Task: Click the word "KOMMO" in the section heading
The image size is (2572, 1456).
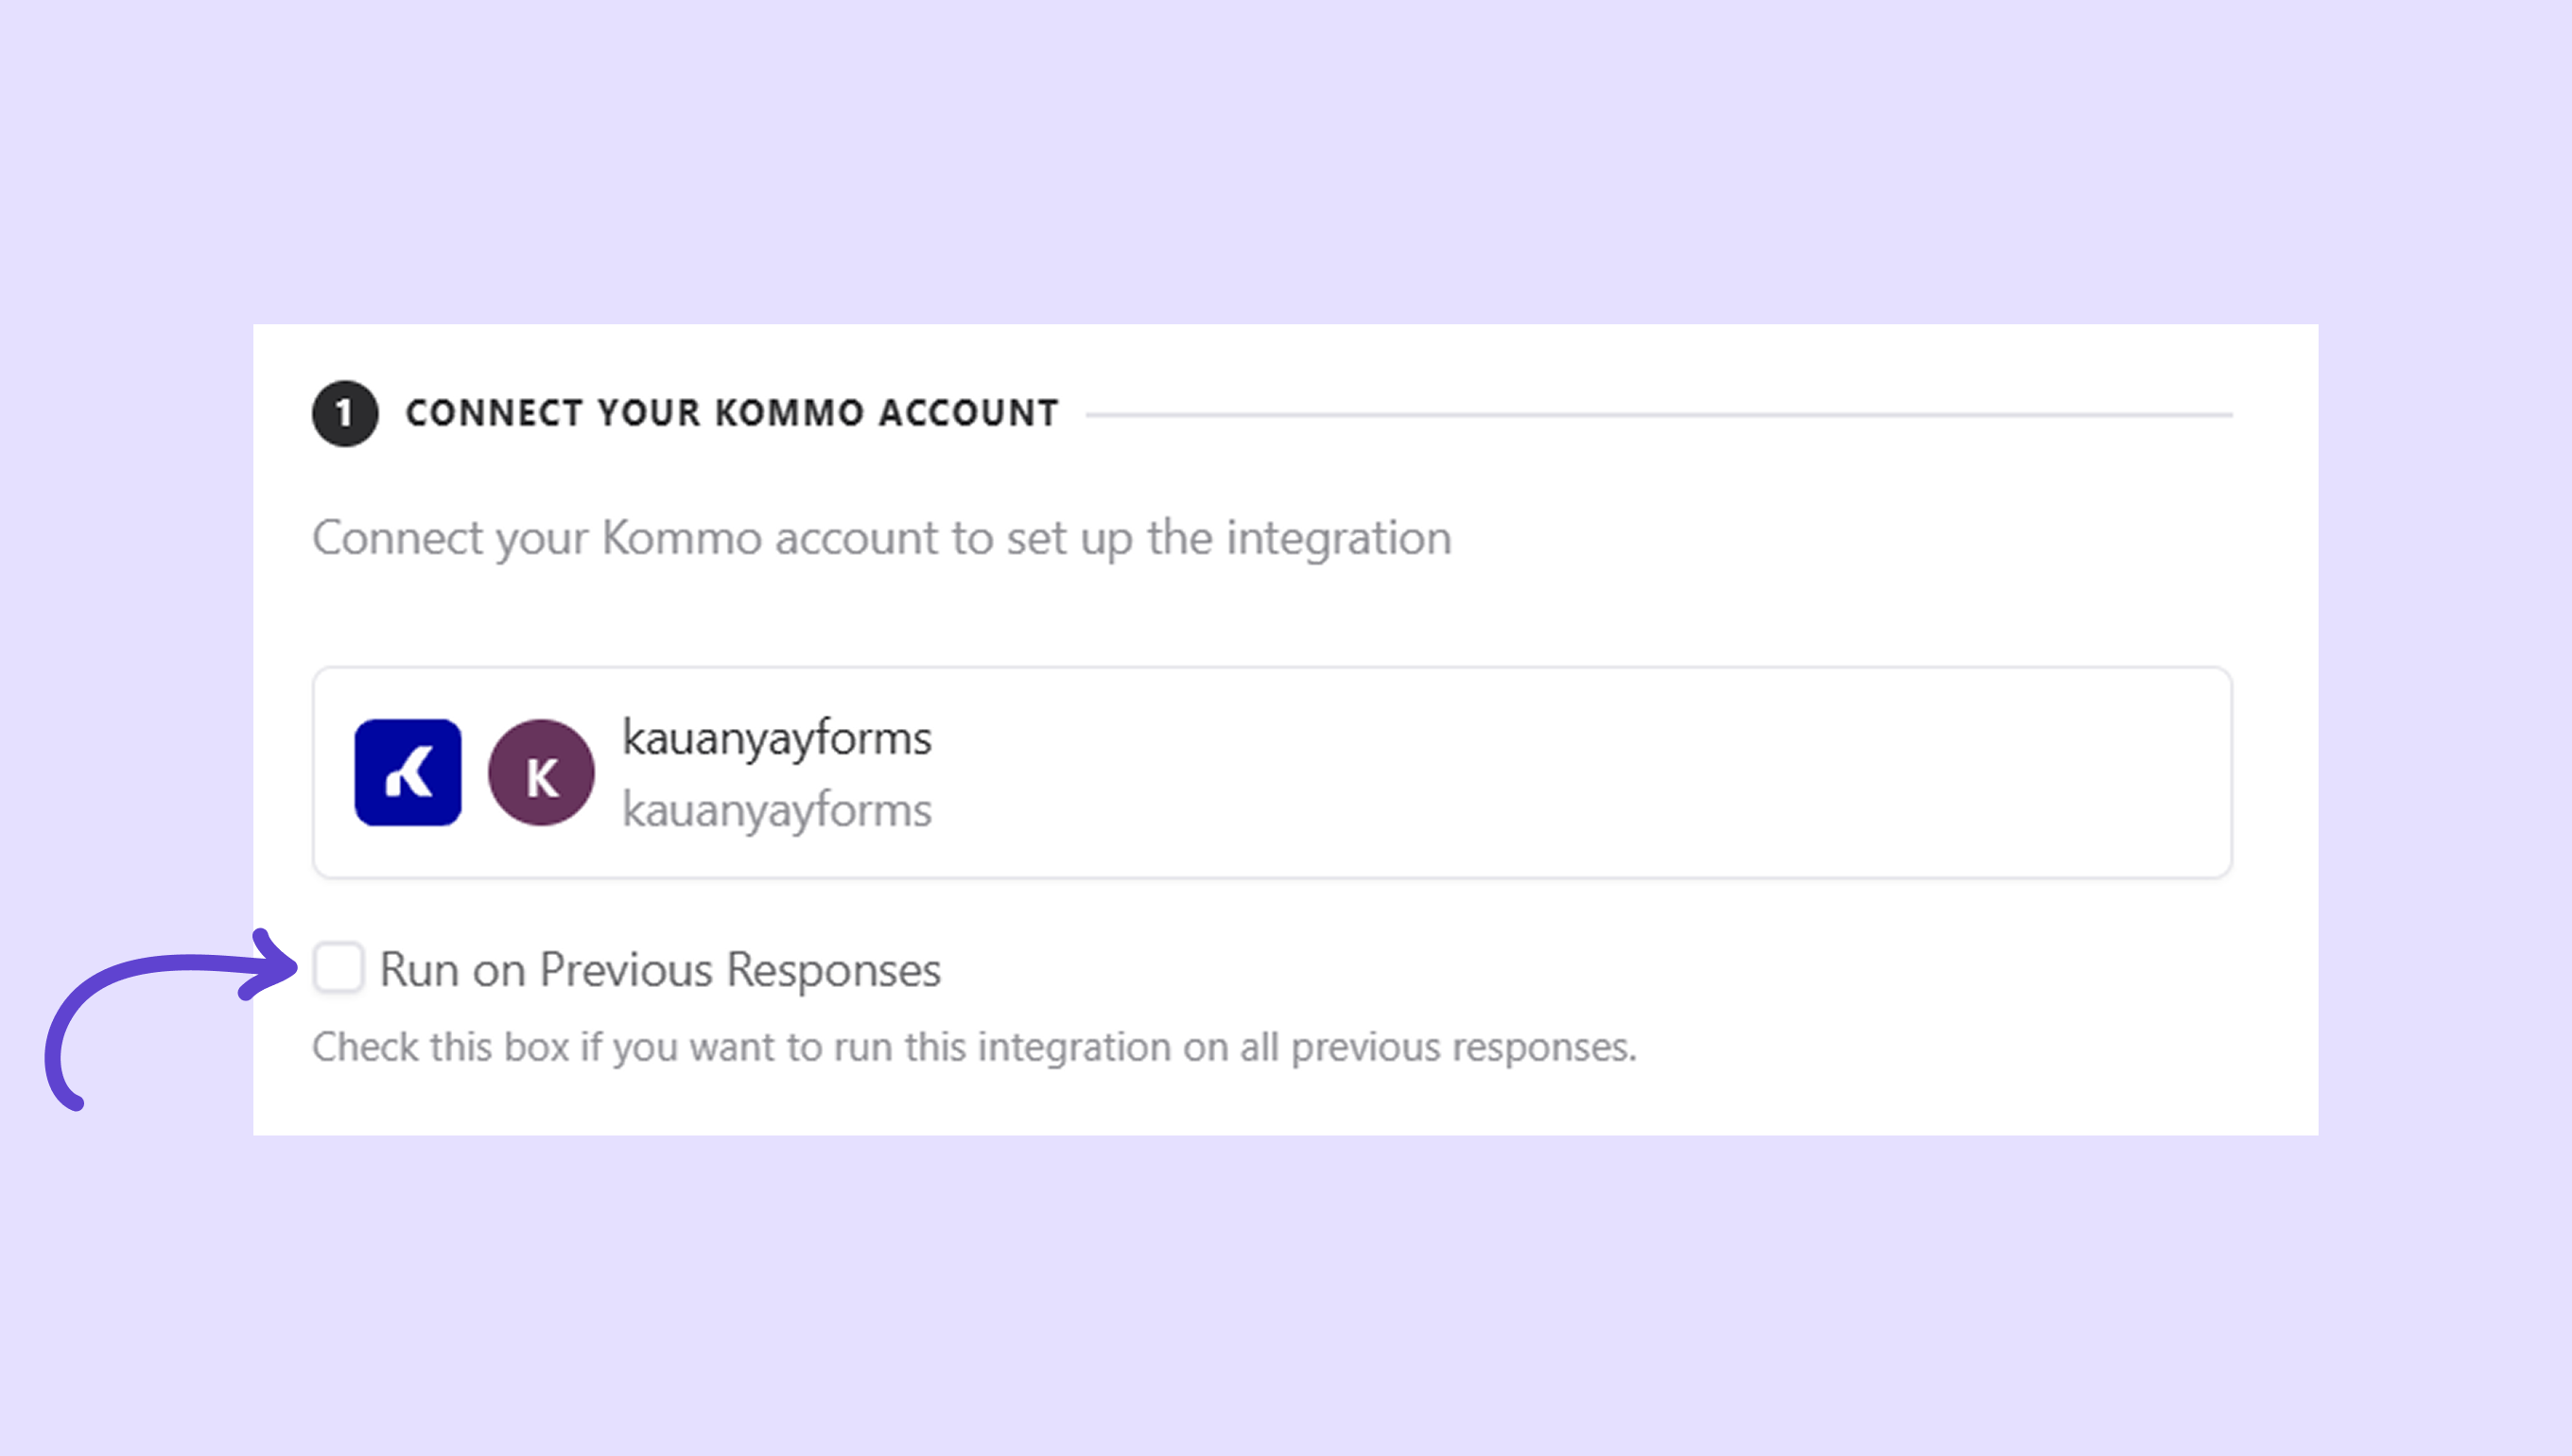Action: pyautogui.click(x=789, y=413)
